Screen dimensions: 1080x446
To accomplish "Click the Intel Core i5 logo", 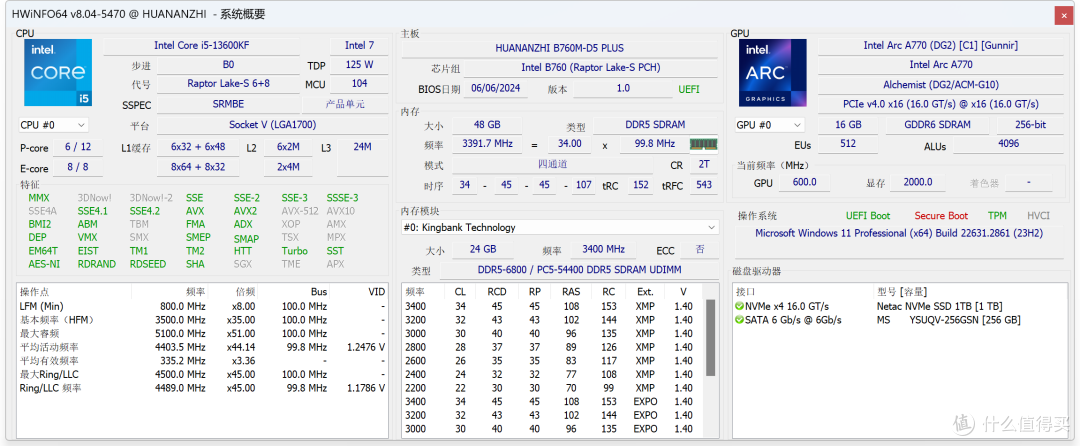I will (x=59, y=72).
